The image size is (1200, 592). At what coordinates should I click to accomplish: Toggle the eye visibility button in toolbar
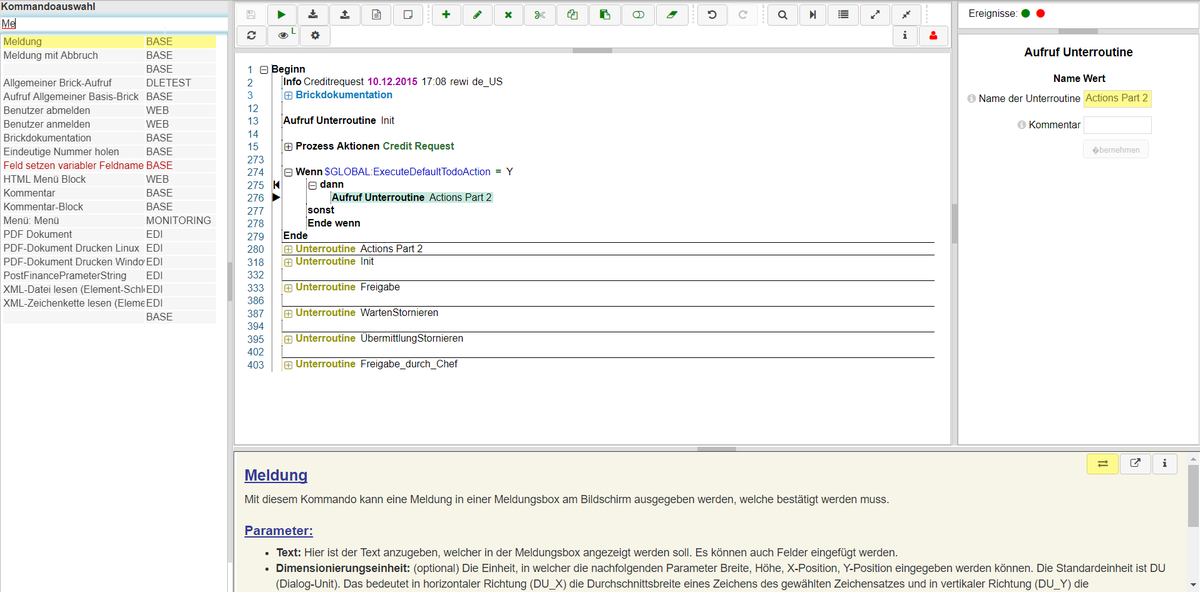click(284, 36)
